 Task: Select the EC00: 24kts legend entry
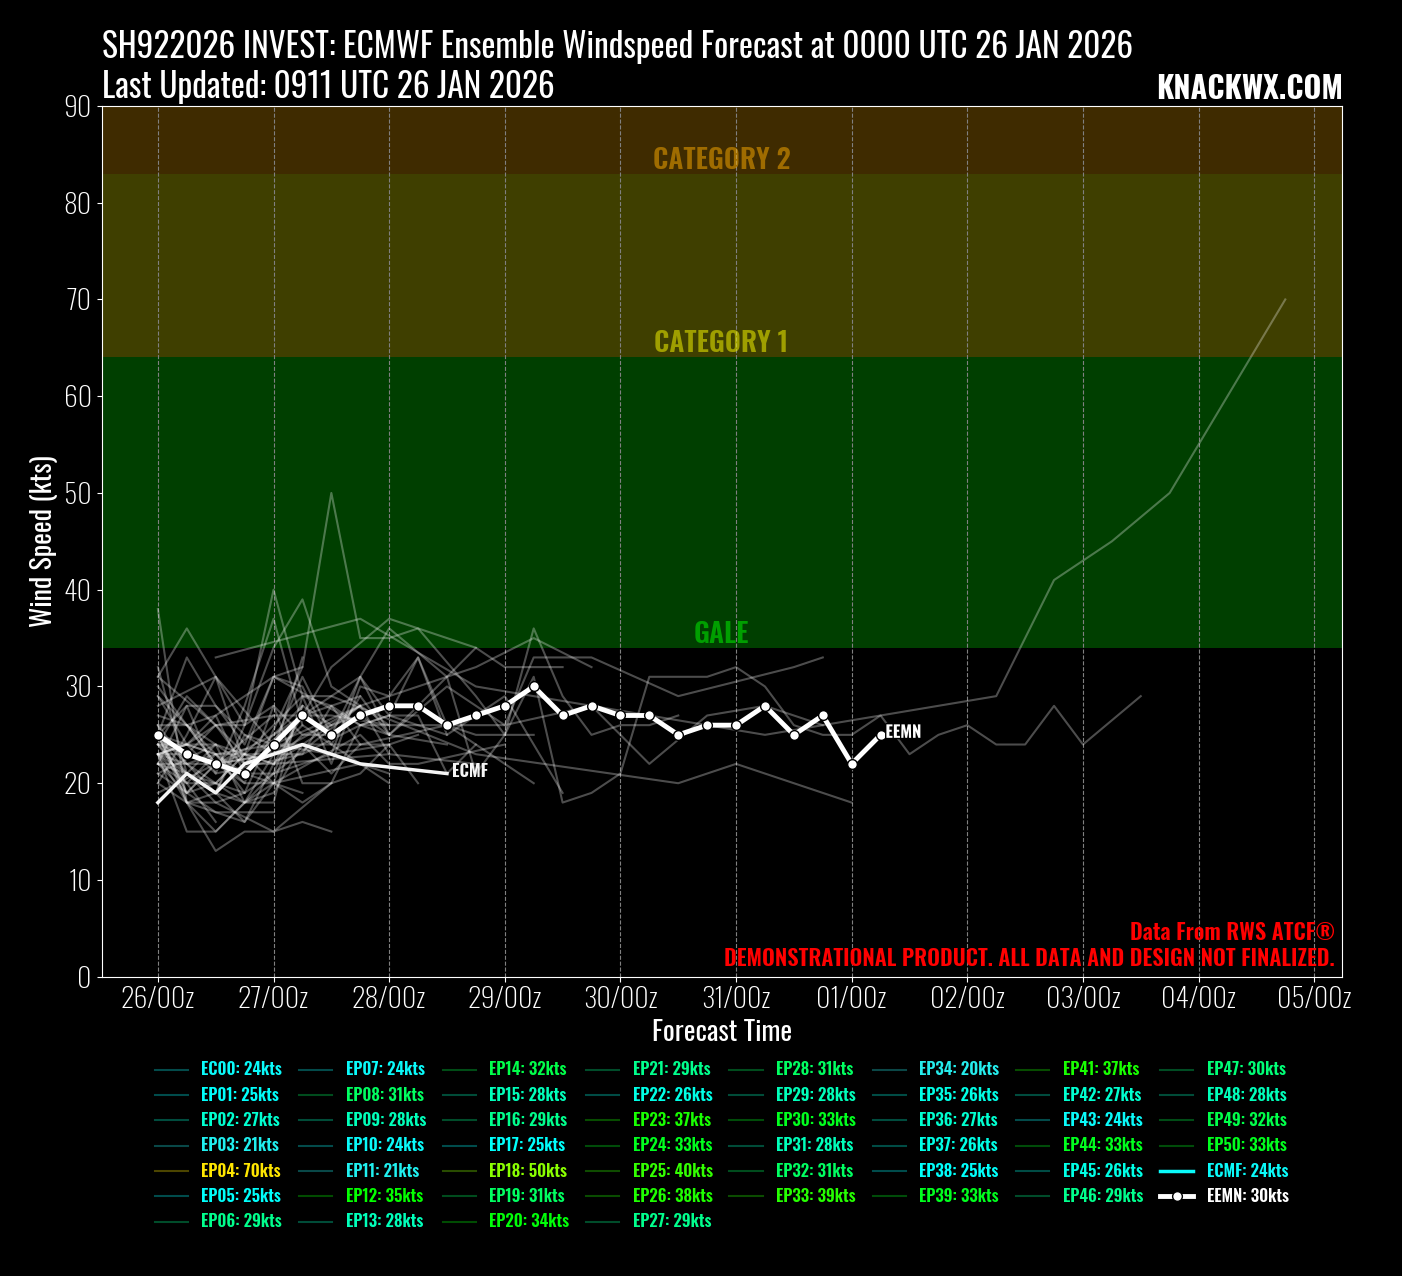(x=240, y=1069)
